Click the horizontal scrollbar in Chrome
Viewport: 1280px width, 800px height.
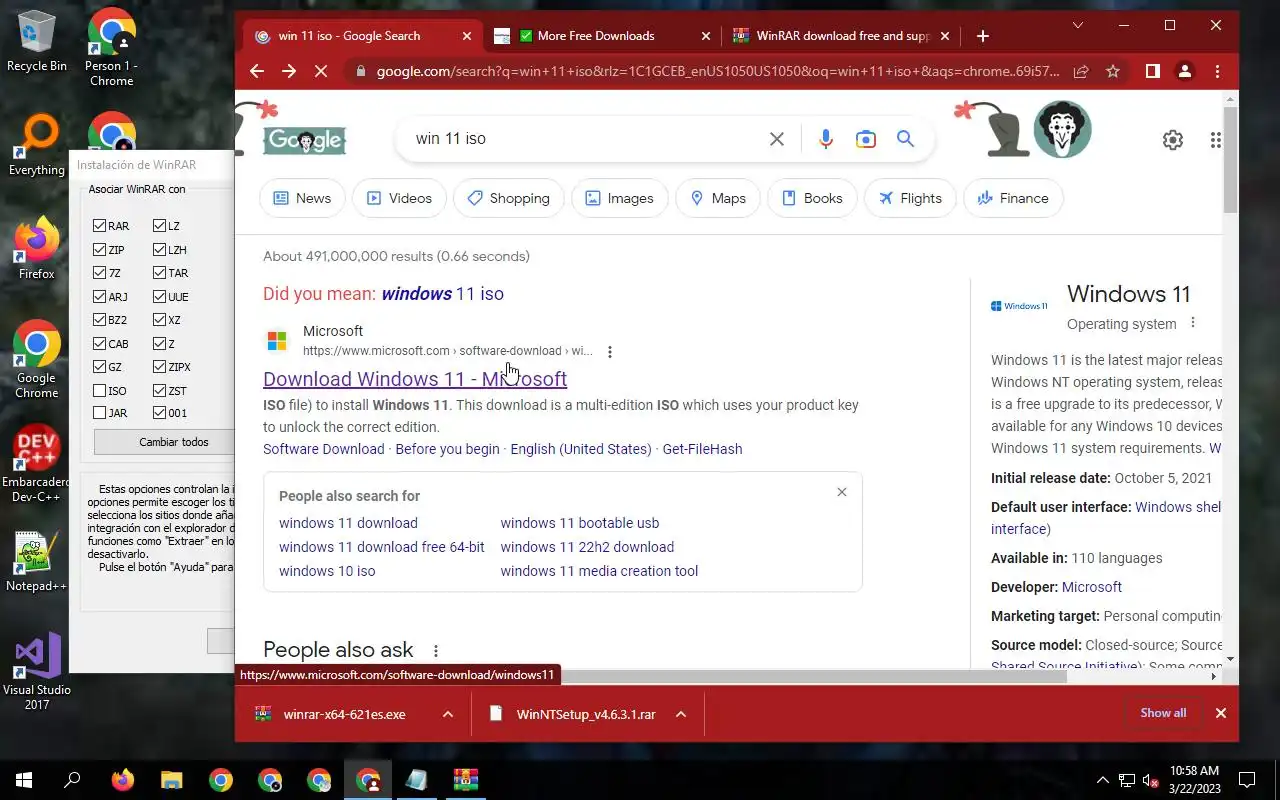652,676
